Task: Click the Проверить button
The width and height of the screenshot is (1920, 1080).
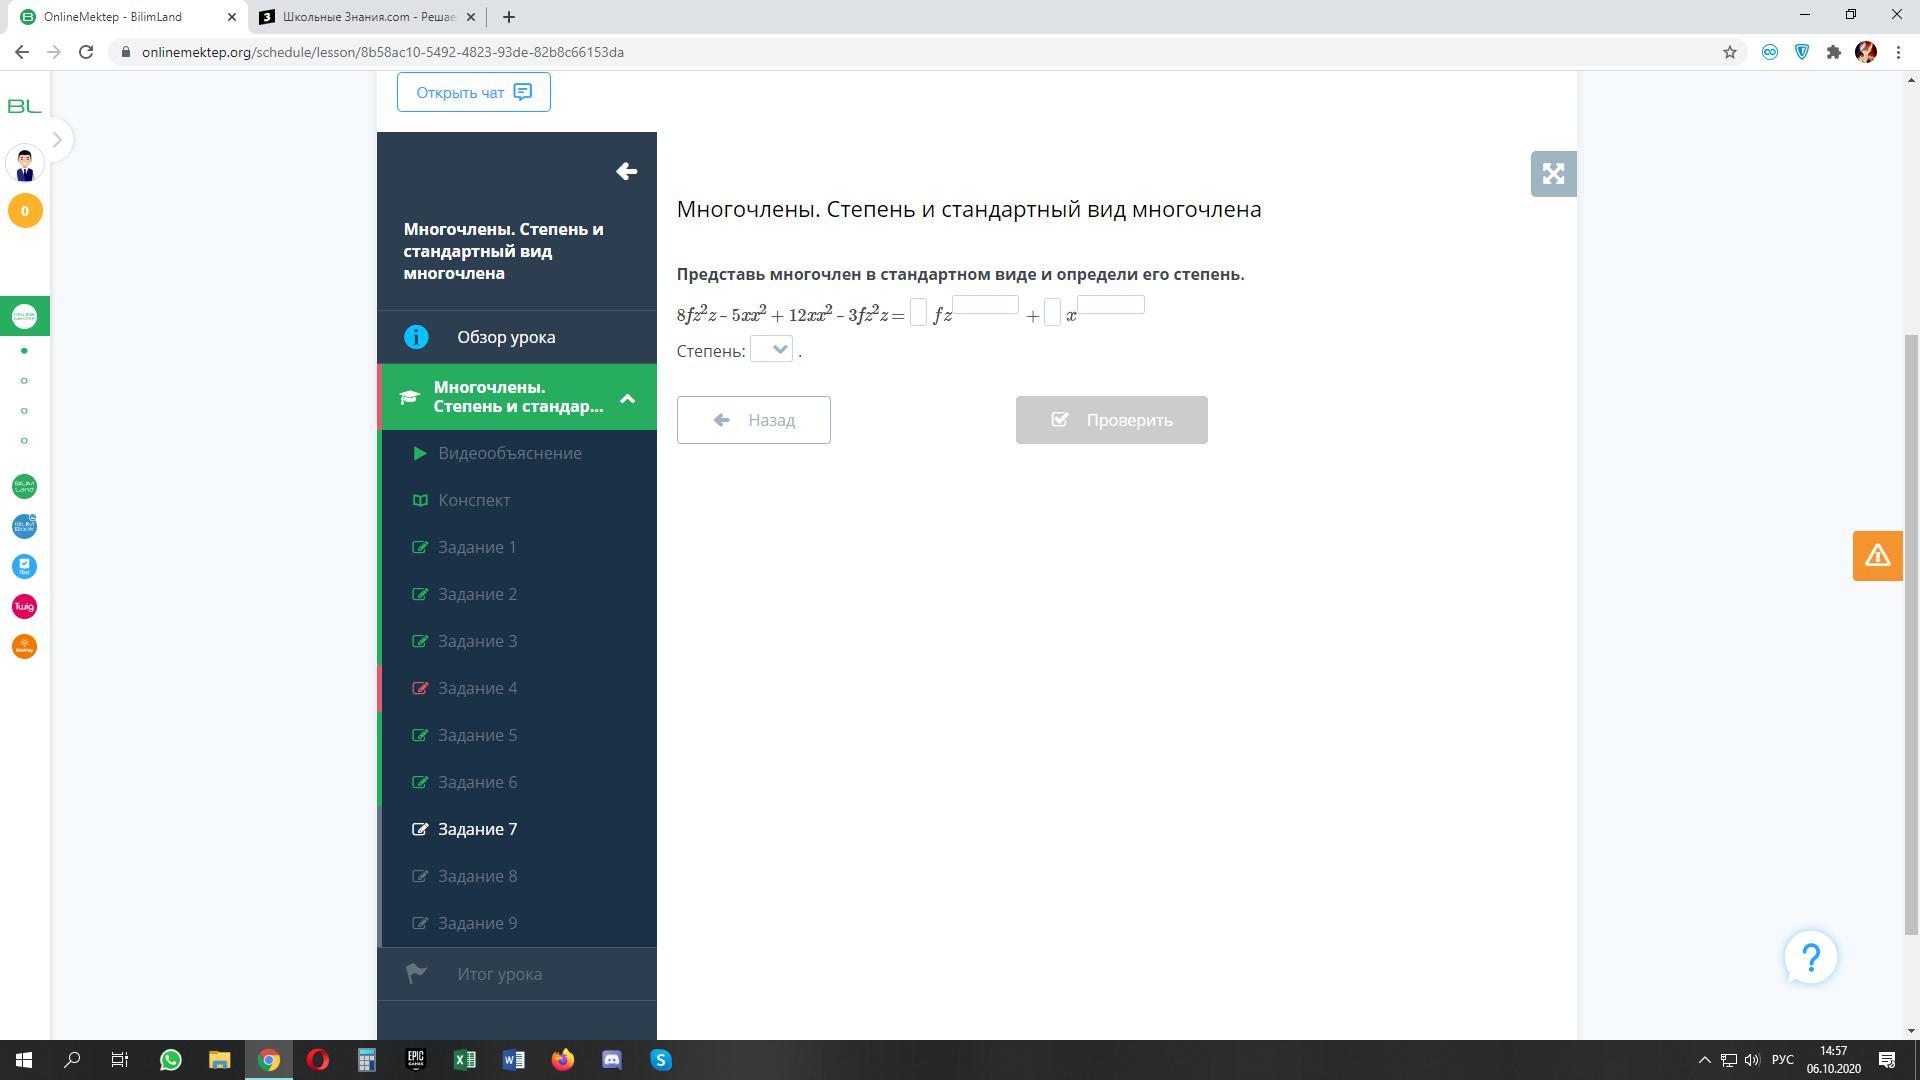Action: pos(1111,420)
